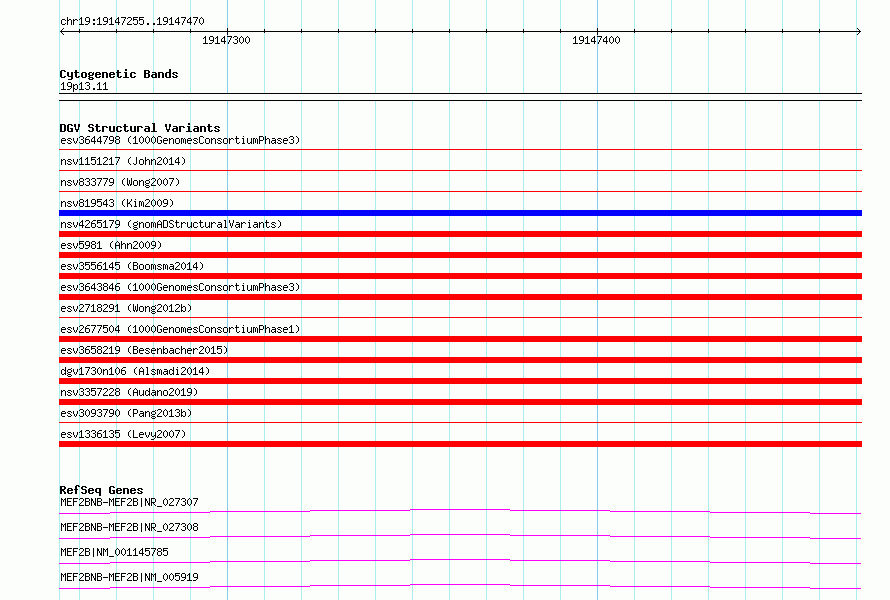This screenshot has height=600, width=890.
Task: Open variant nsv1151217 (John2014)
Action: point(123,161)
